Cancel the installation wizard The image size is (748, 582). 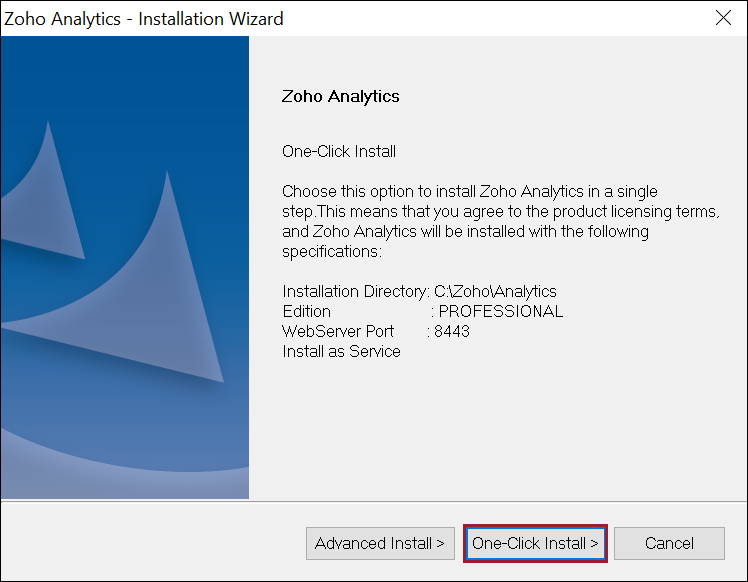pyautogui.click(x=669, y=544)
